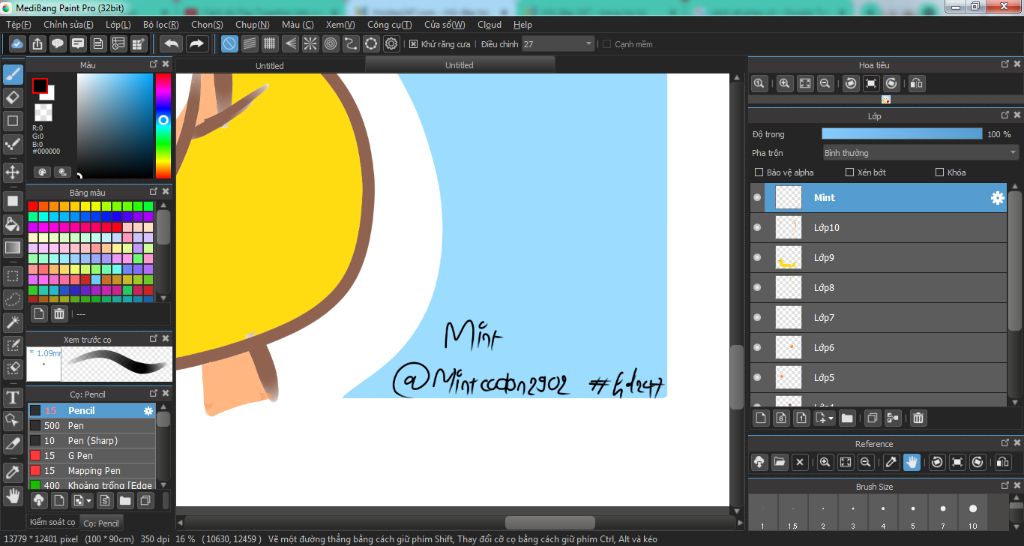This screenshot has height=546, width=1024.
Task: Open snap settings gear in toolbar
Action: [391, 44]
